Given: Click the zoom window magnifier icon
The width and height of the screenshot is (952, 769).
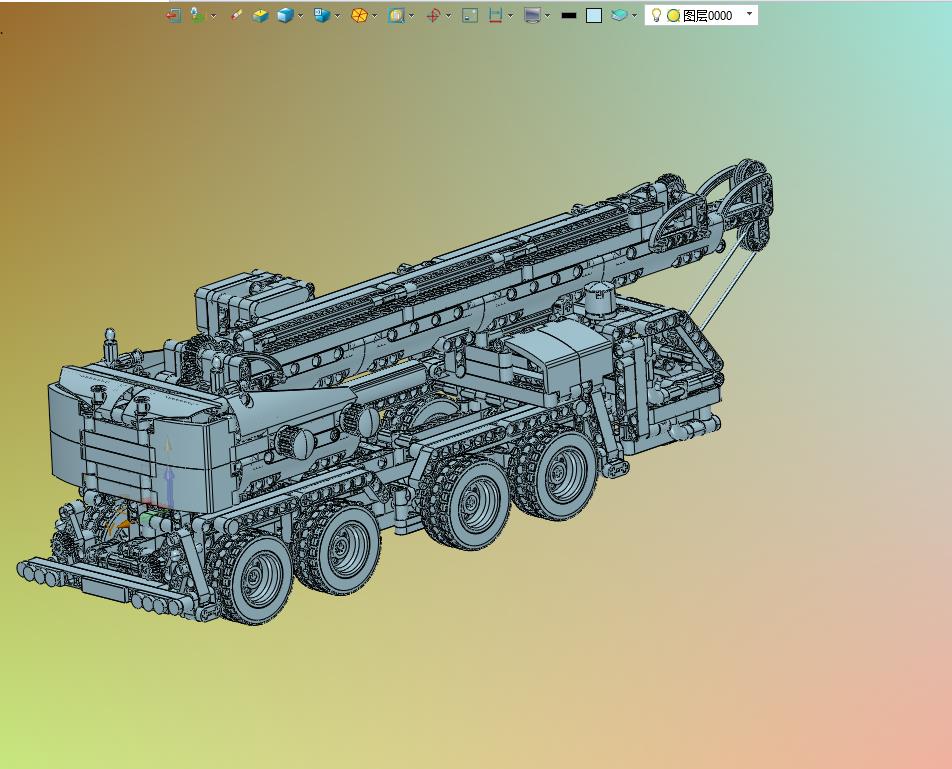Looking at the screenshot, I should coord(396,16).
